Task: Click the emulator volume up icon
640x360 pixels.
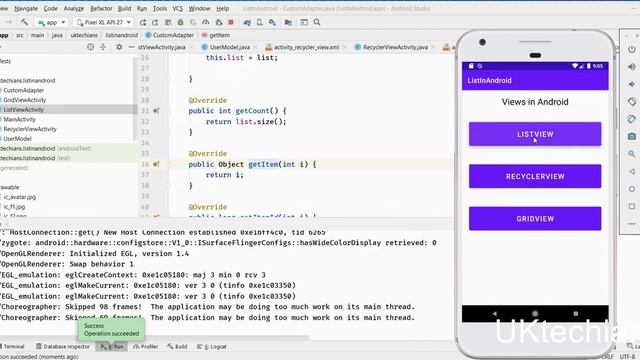Action: (x=631, y=67)
